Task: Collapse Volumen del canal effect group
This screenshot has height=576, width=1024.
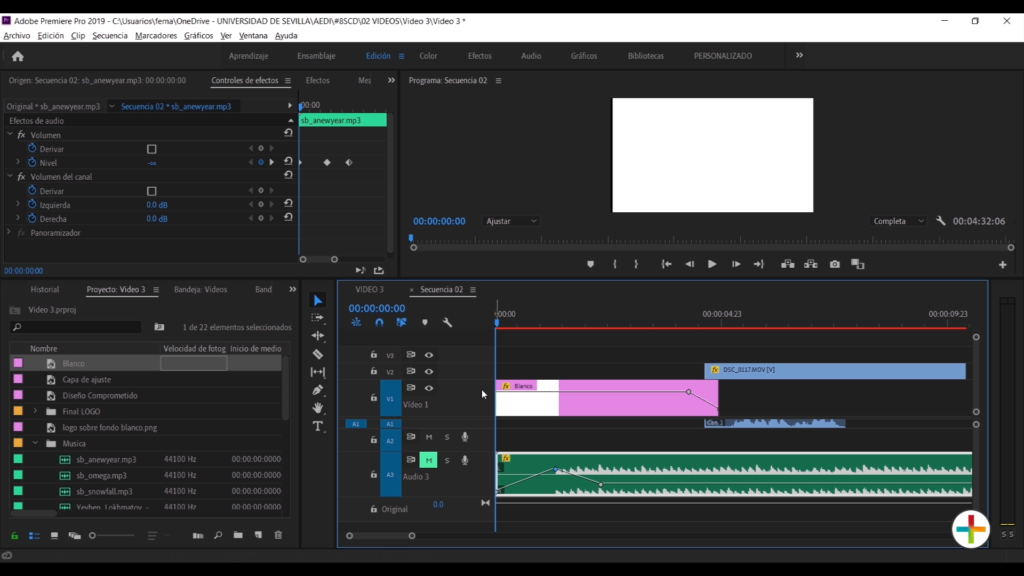Action: point(10,176)
